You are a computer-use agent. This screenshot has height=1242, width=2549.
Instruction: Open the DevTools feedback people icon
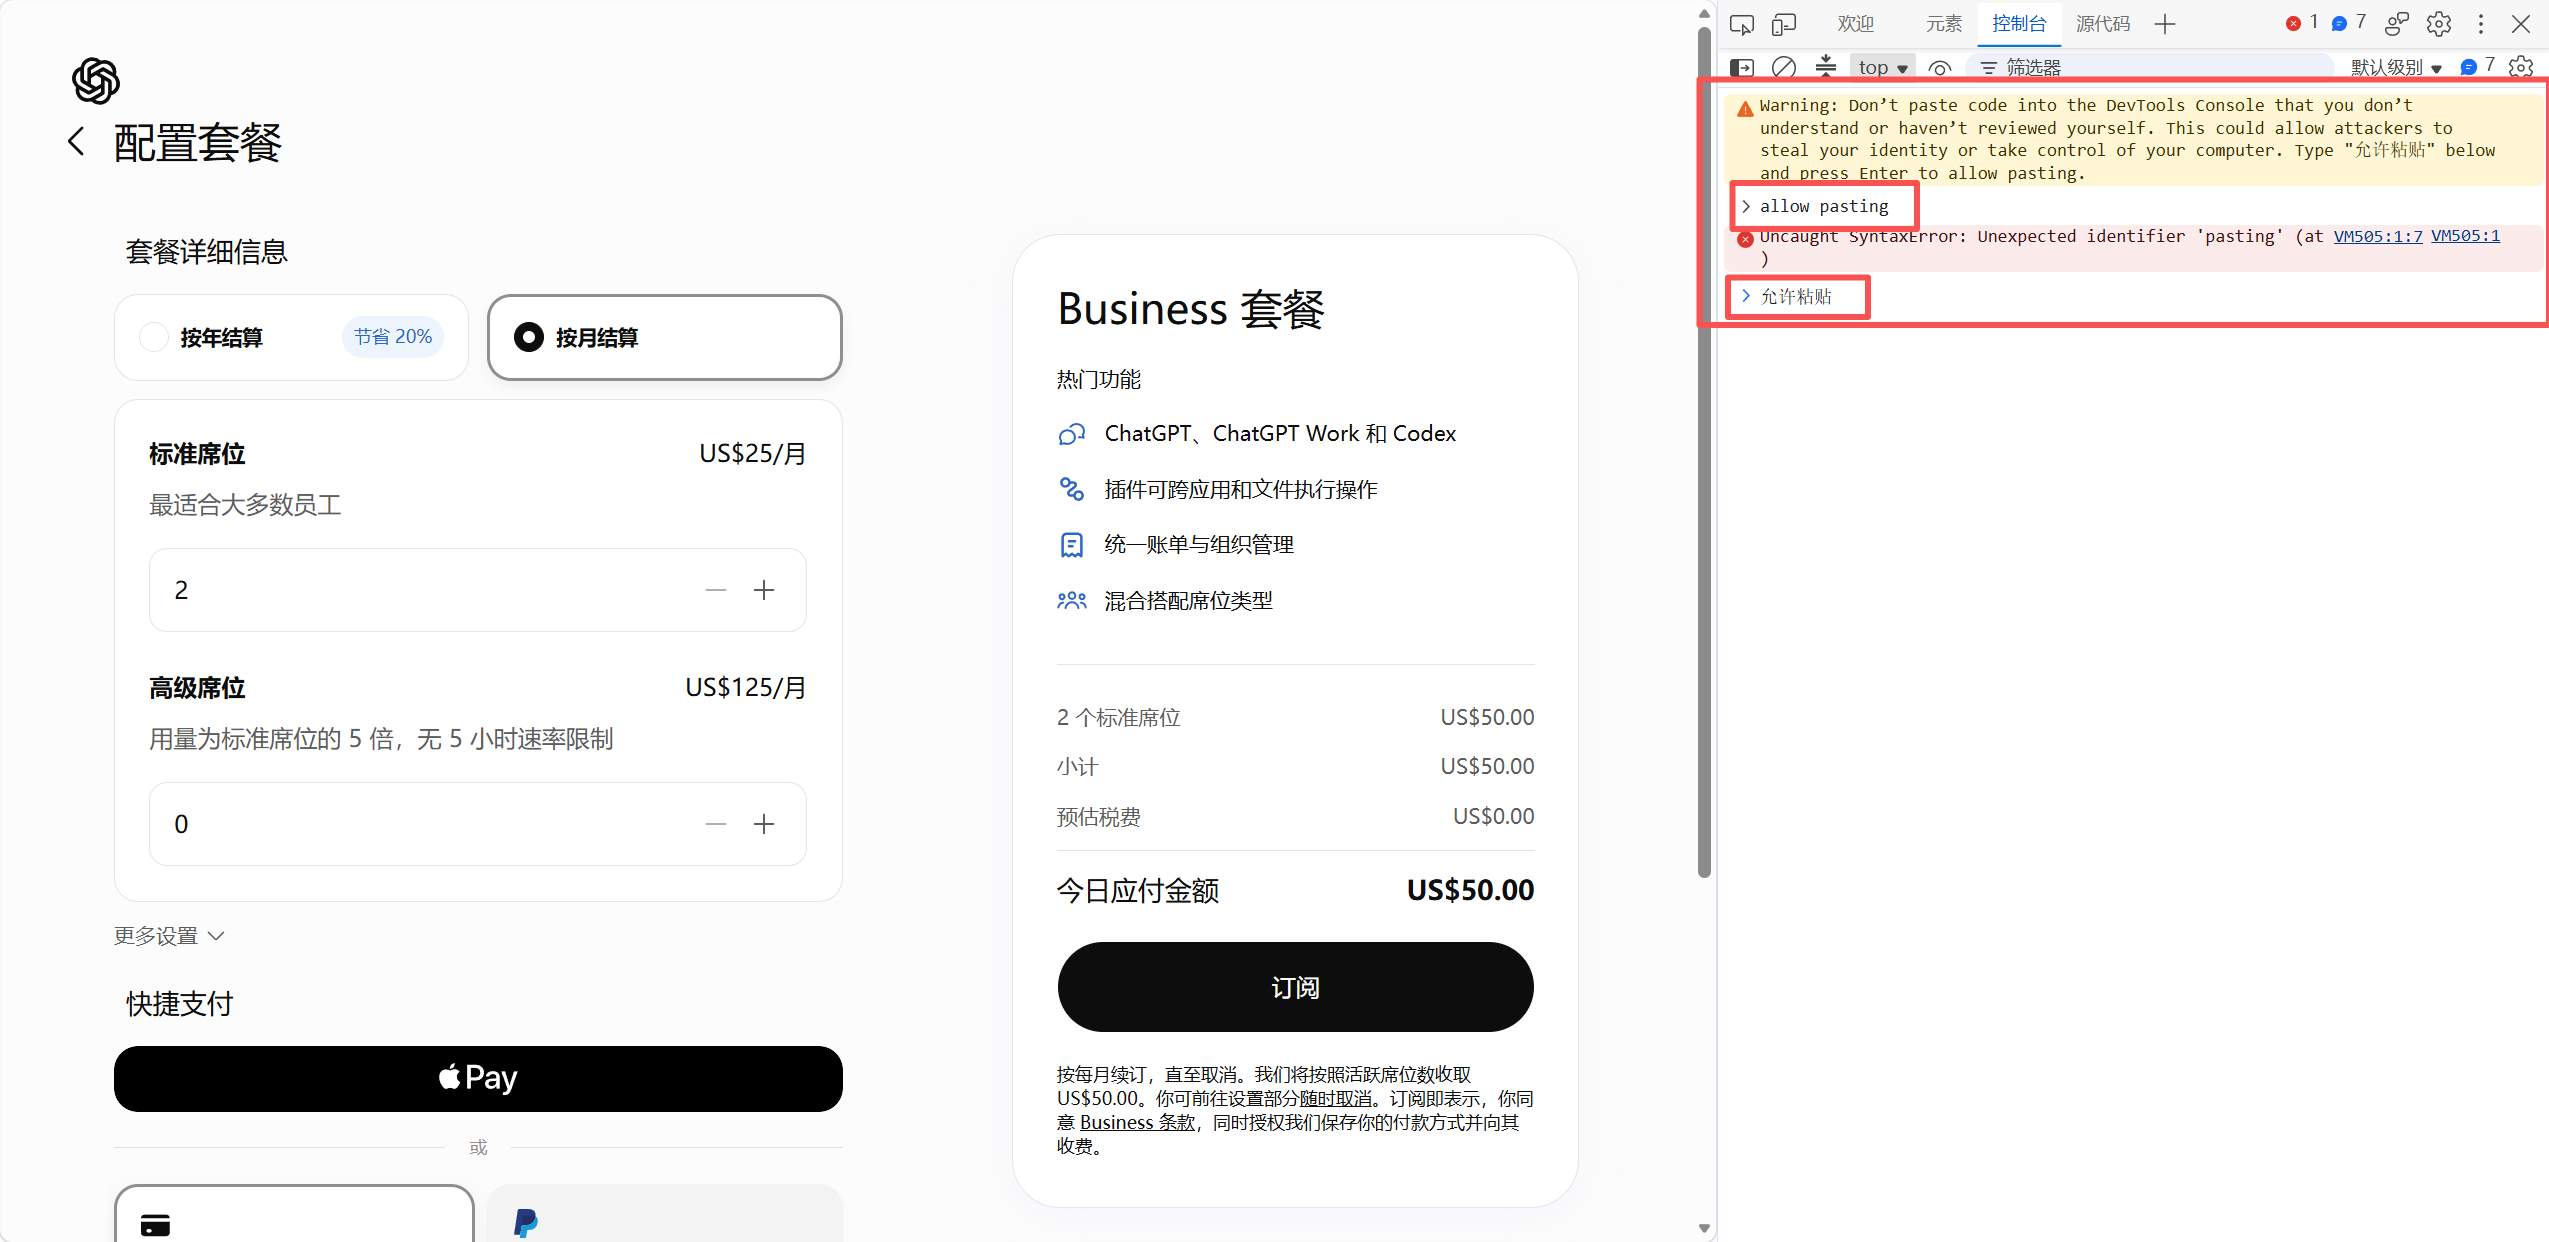[x=2397, y=24]
